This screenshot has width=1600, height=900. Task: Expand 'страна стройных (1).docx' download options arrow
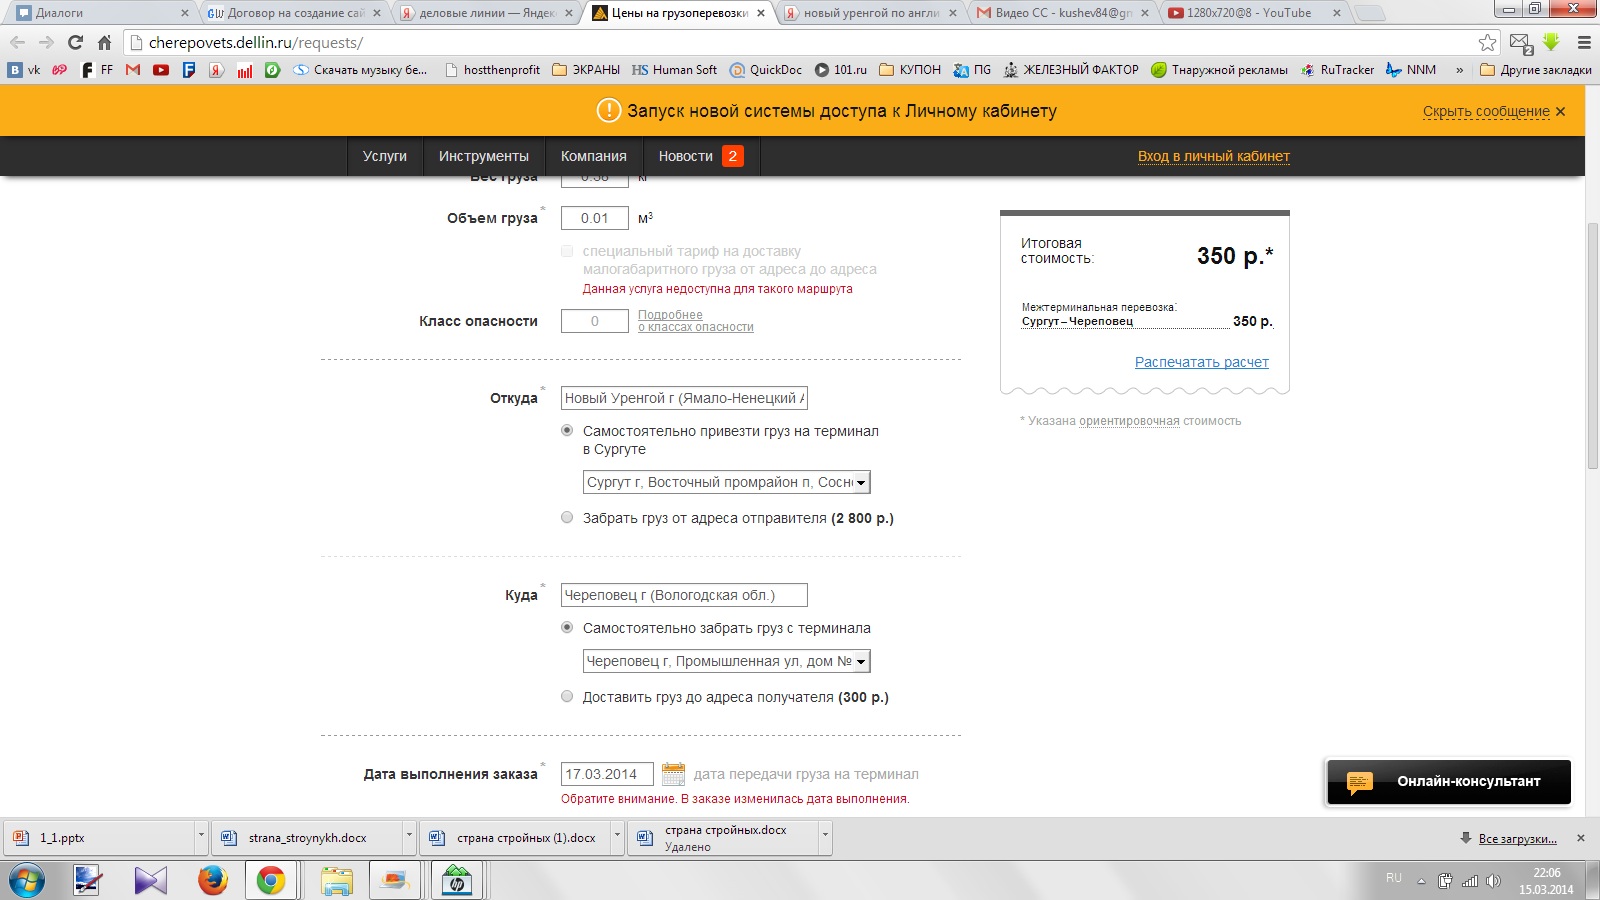click(x=617, y=838)
